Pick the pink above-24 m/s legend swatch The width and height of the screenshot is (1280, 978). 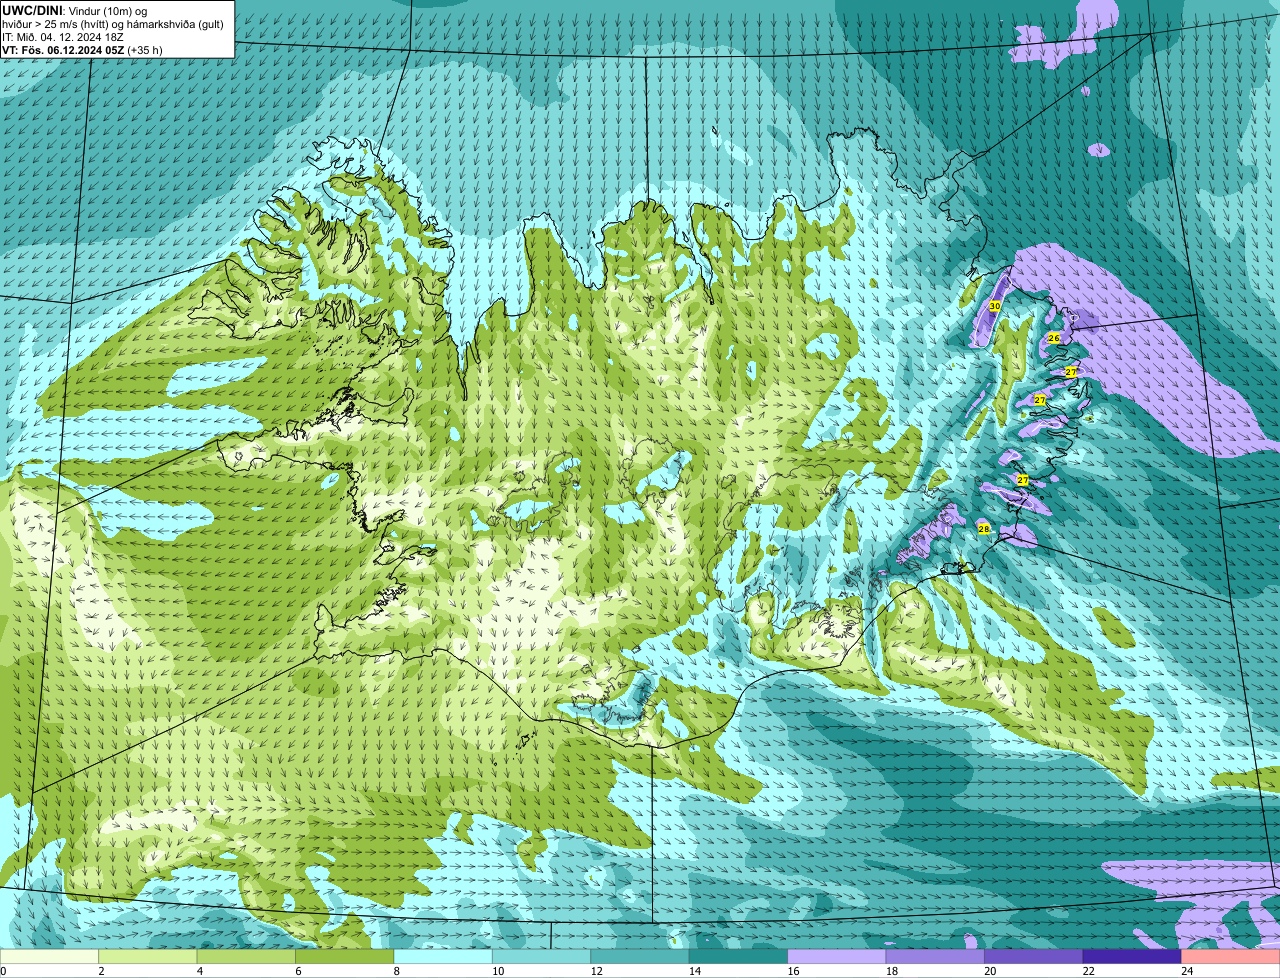(x=1231, y=957)
